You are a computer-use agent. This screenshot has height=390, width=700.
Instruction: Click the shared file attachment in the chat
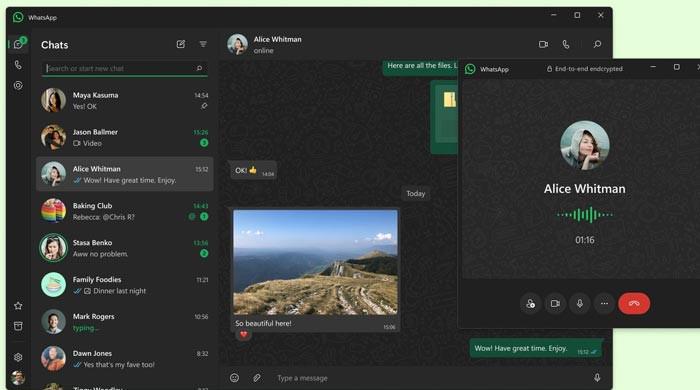[444, 117]
